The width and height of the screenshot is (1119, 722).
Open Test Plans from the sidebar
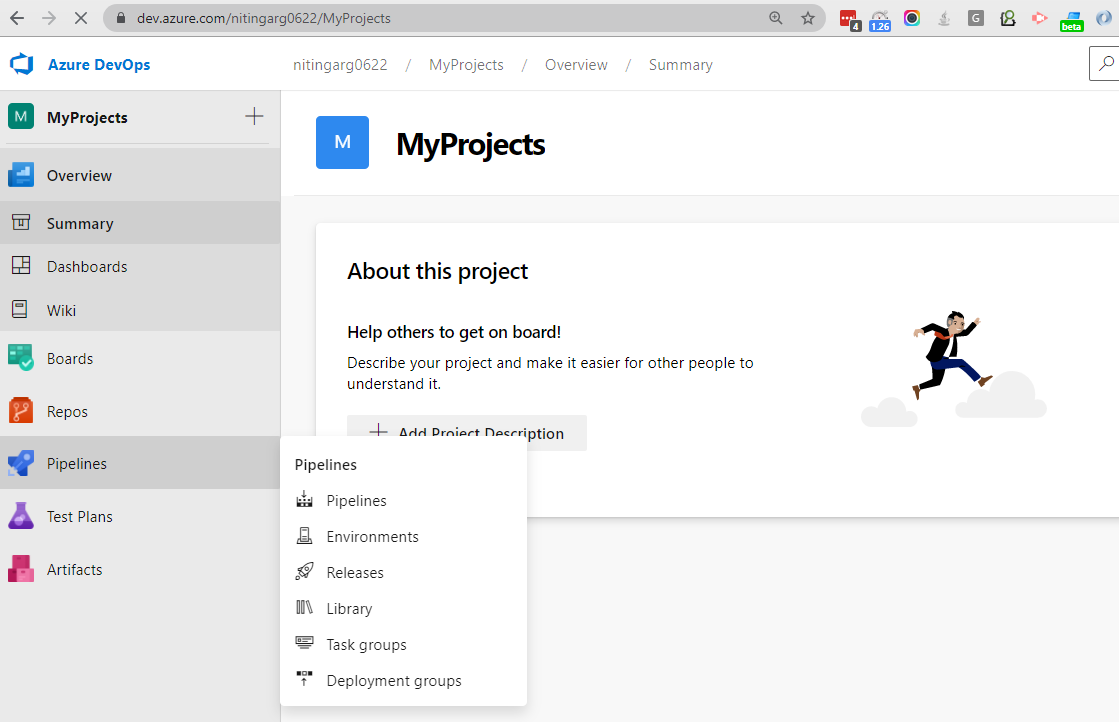click(x=79, y=516)
